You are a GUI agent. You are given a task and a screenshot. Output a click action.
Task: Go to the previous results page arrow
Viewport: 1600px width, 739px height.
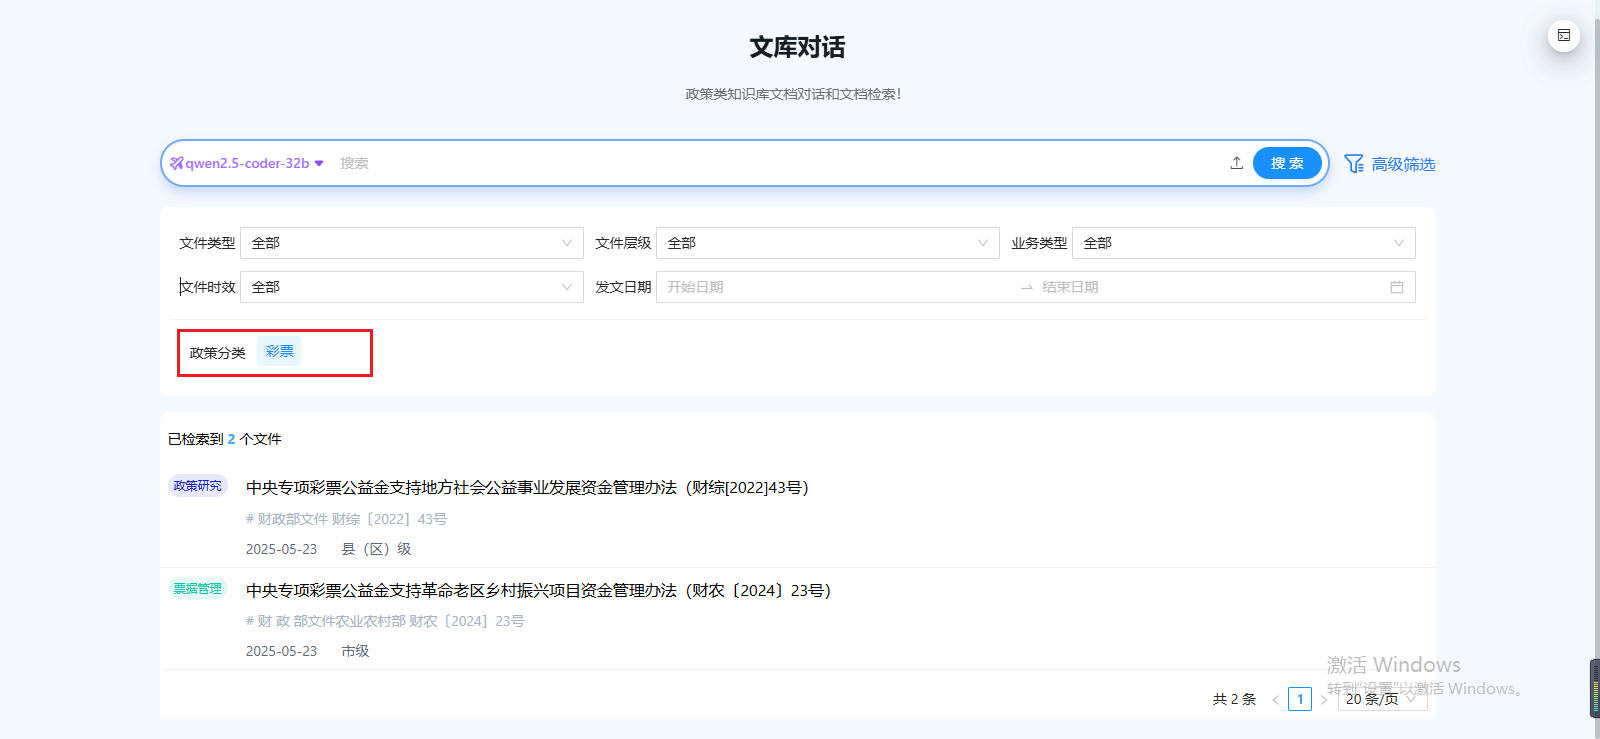click(1275, 700)
